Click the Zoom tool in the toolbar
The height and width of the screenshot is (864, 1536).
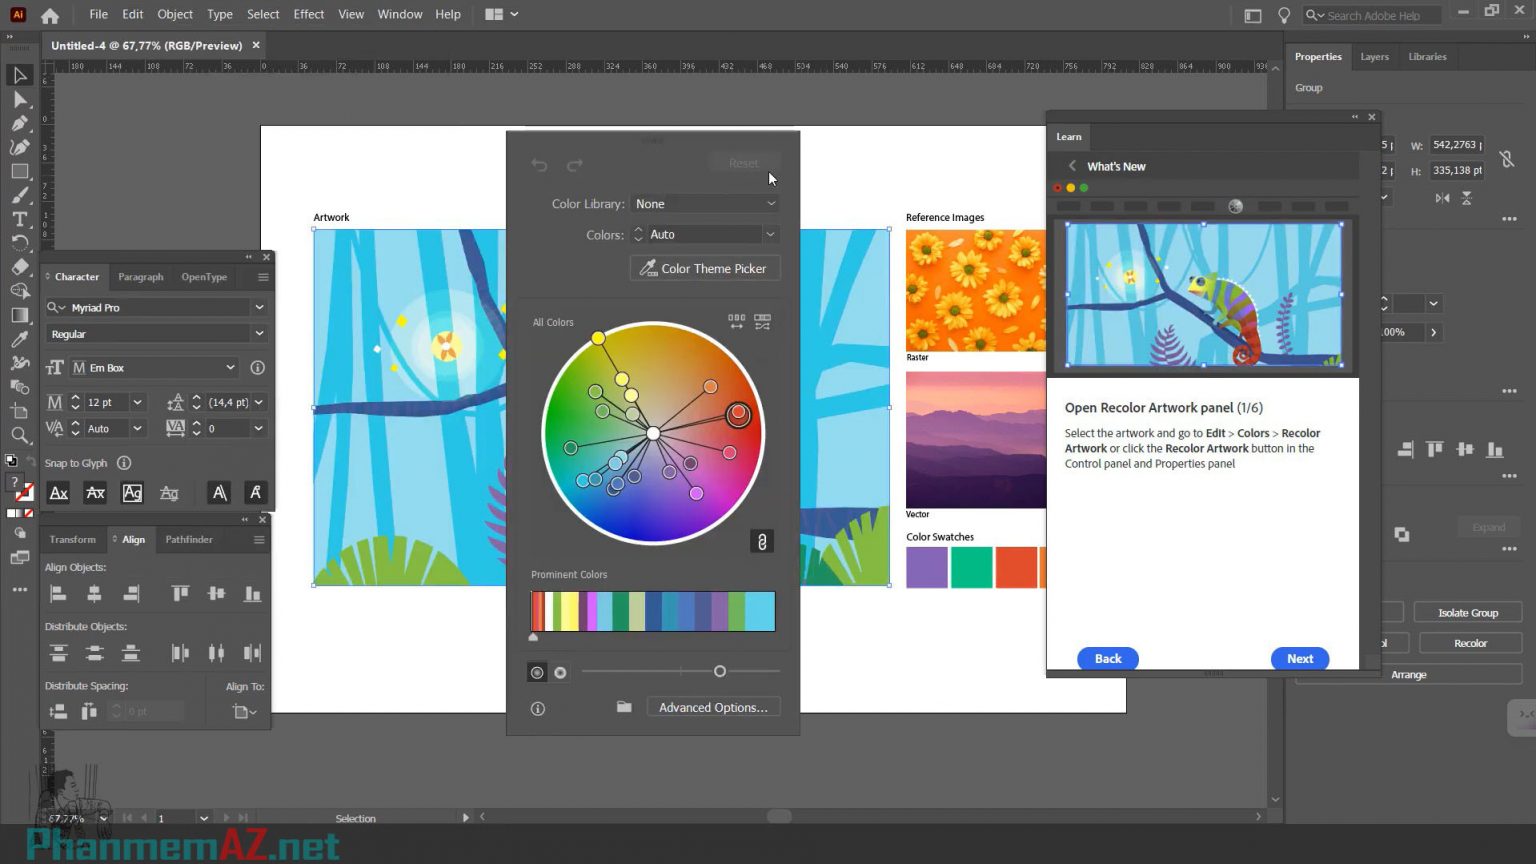18,434
